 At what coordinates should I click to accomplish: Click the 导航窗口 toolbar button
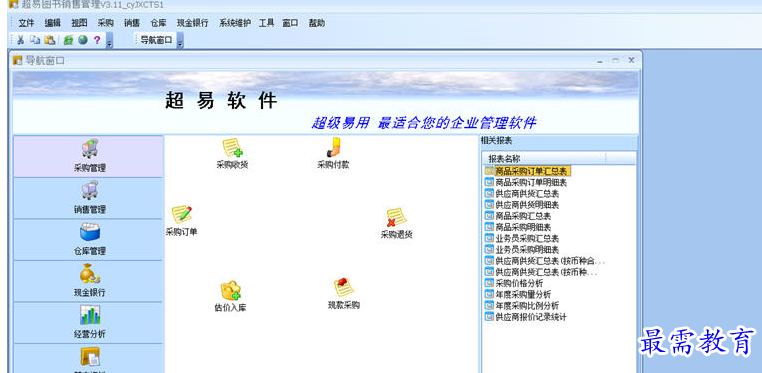click(x=156, y=40)
